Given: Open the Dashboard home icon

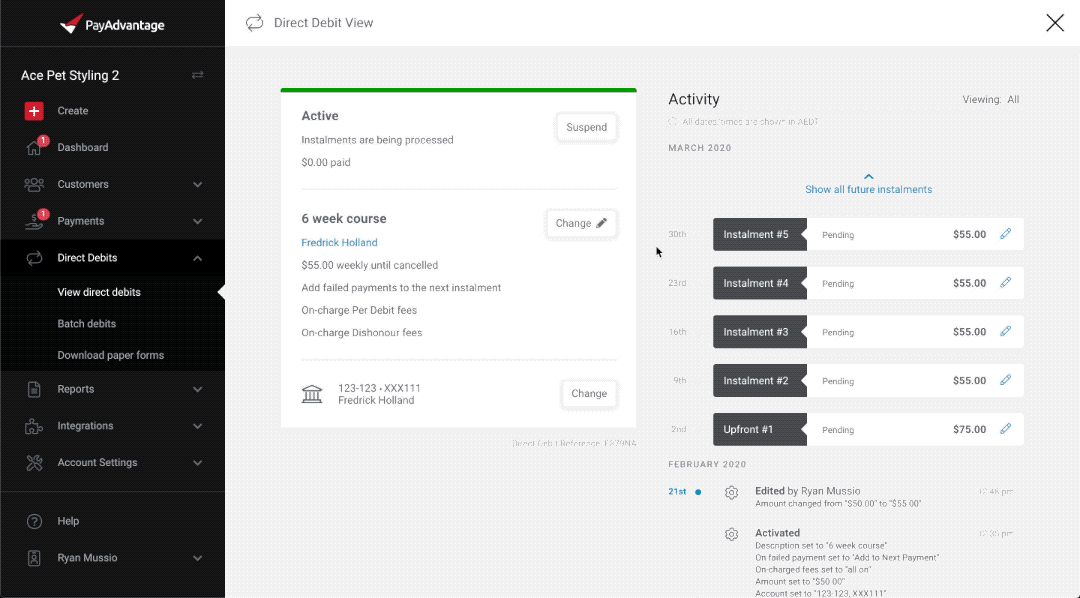Looking at the screenshot, I should 34,147.
